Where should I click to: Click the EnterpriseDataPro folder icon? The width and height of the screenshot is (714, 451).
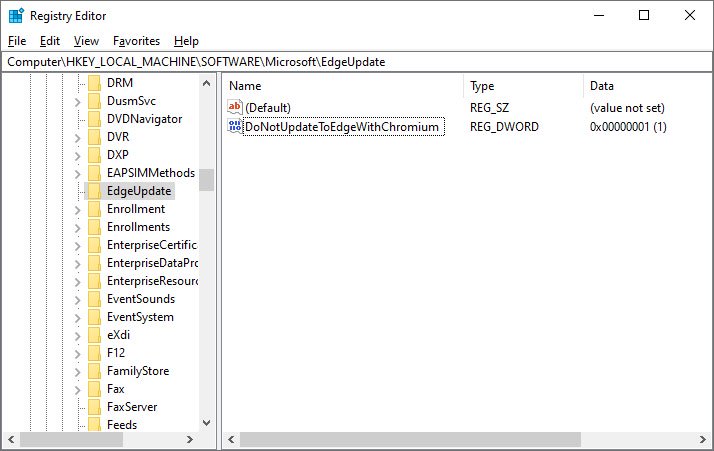click(94, 263)
